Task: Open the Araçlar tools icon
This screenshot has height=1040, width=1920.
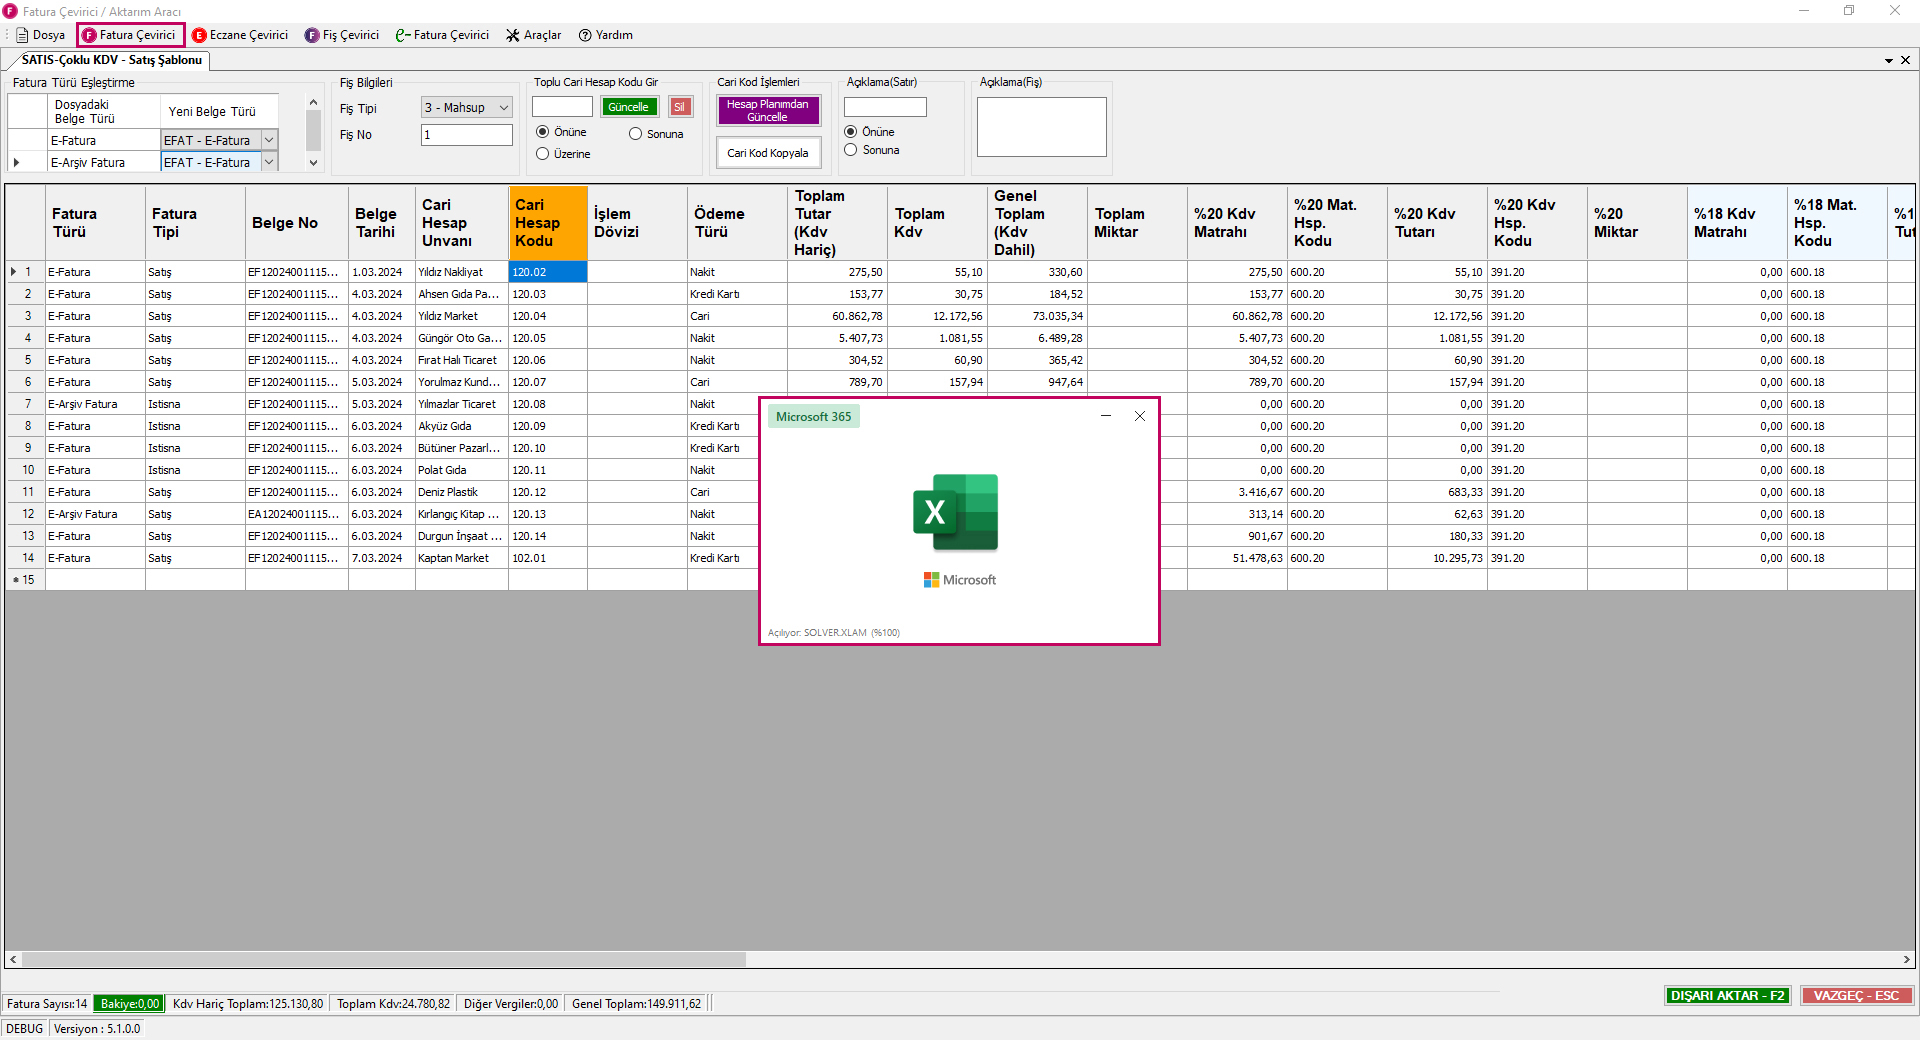Action: (513, 35)
